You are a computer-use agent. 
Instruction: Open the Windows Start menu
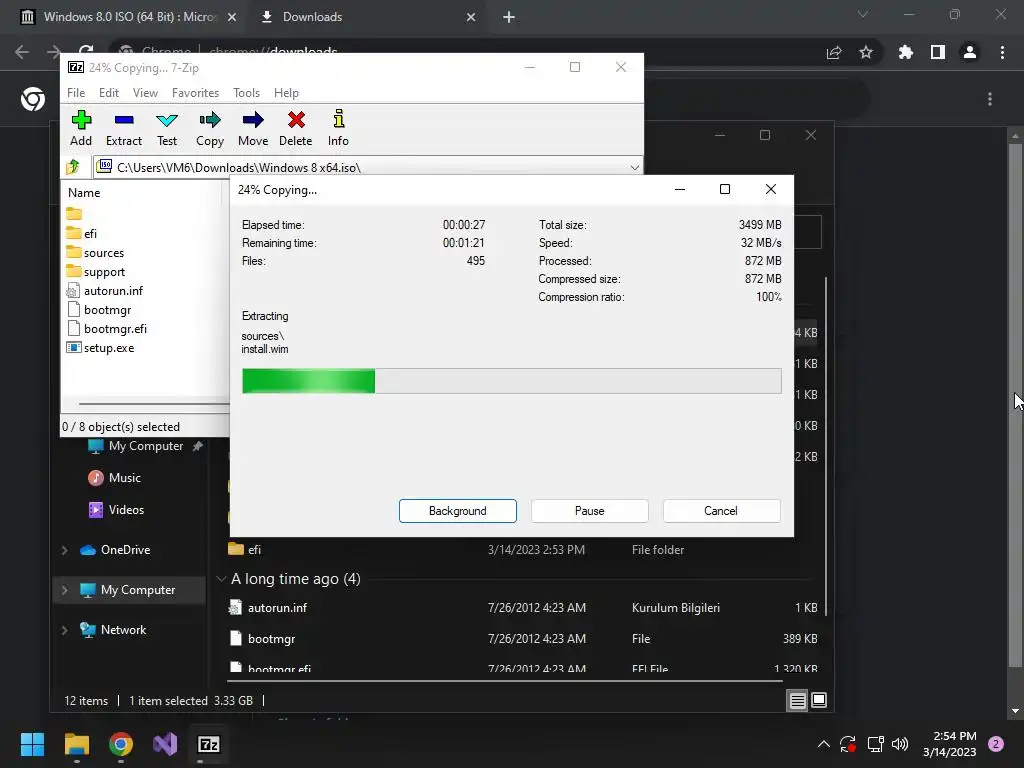pos(32,744)
